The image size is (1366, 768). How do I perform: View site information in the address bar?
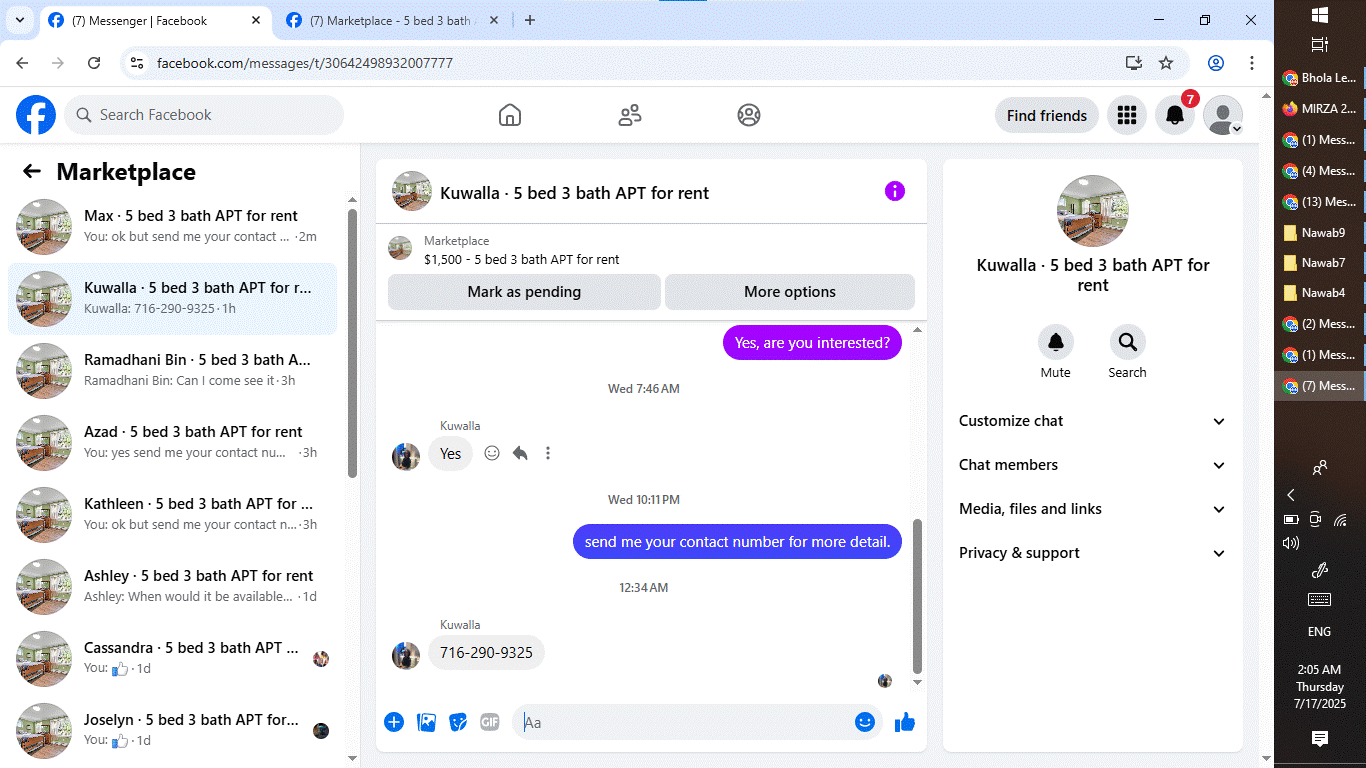[138, 63]
